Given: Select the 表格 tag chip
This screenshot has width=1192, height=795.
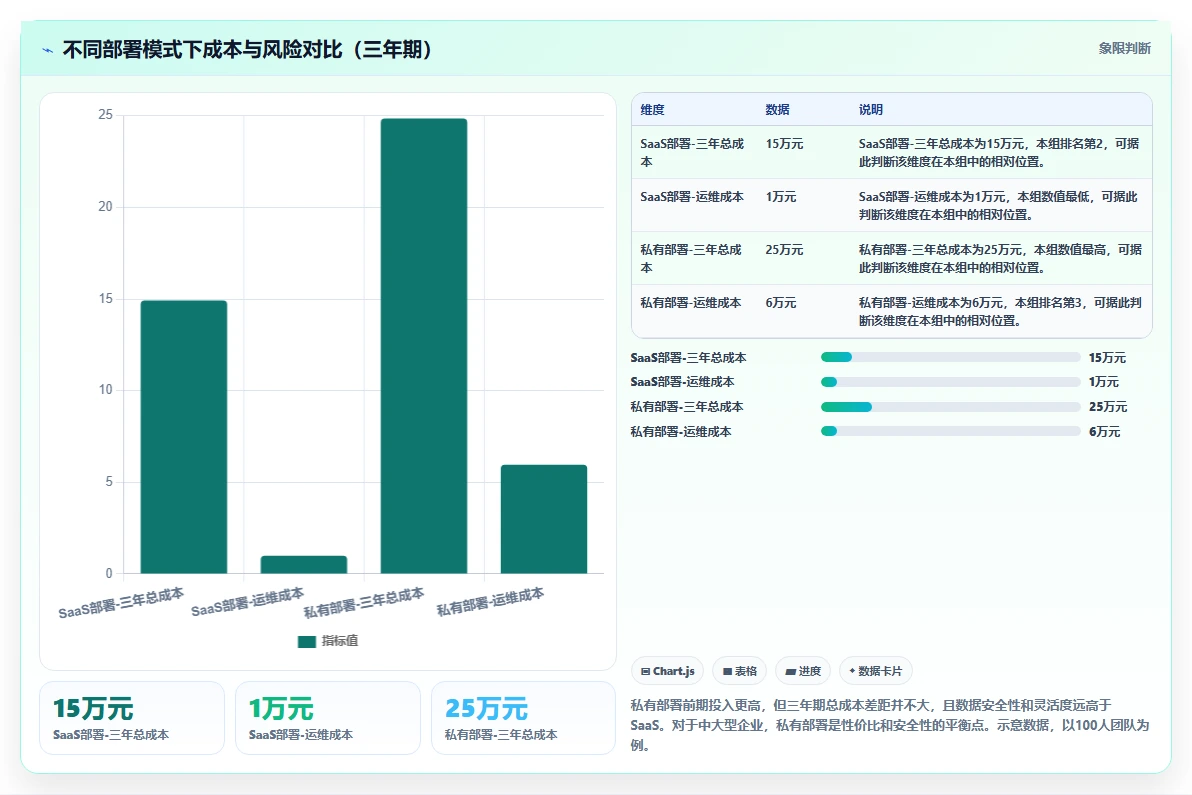Looking at the screenshot, I should pyautogui.click(x=740, y=671).
